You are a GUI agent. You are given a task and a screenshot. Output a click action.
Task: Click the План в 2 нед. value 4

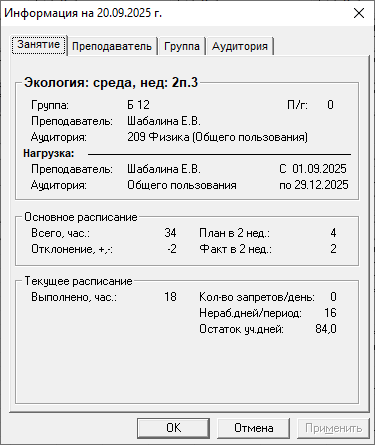tap(333, 233)
